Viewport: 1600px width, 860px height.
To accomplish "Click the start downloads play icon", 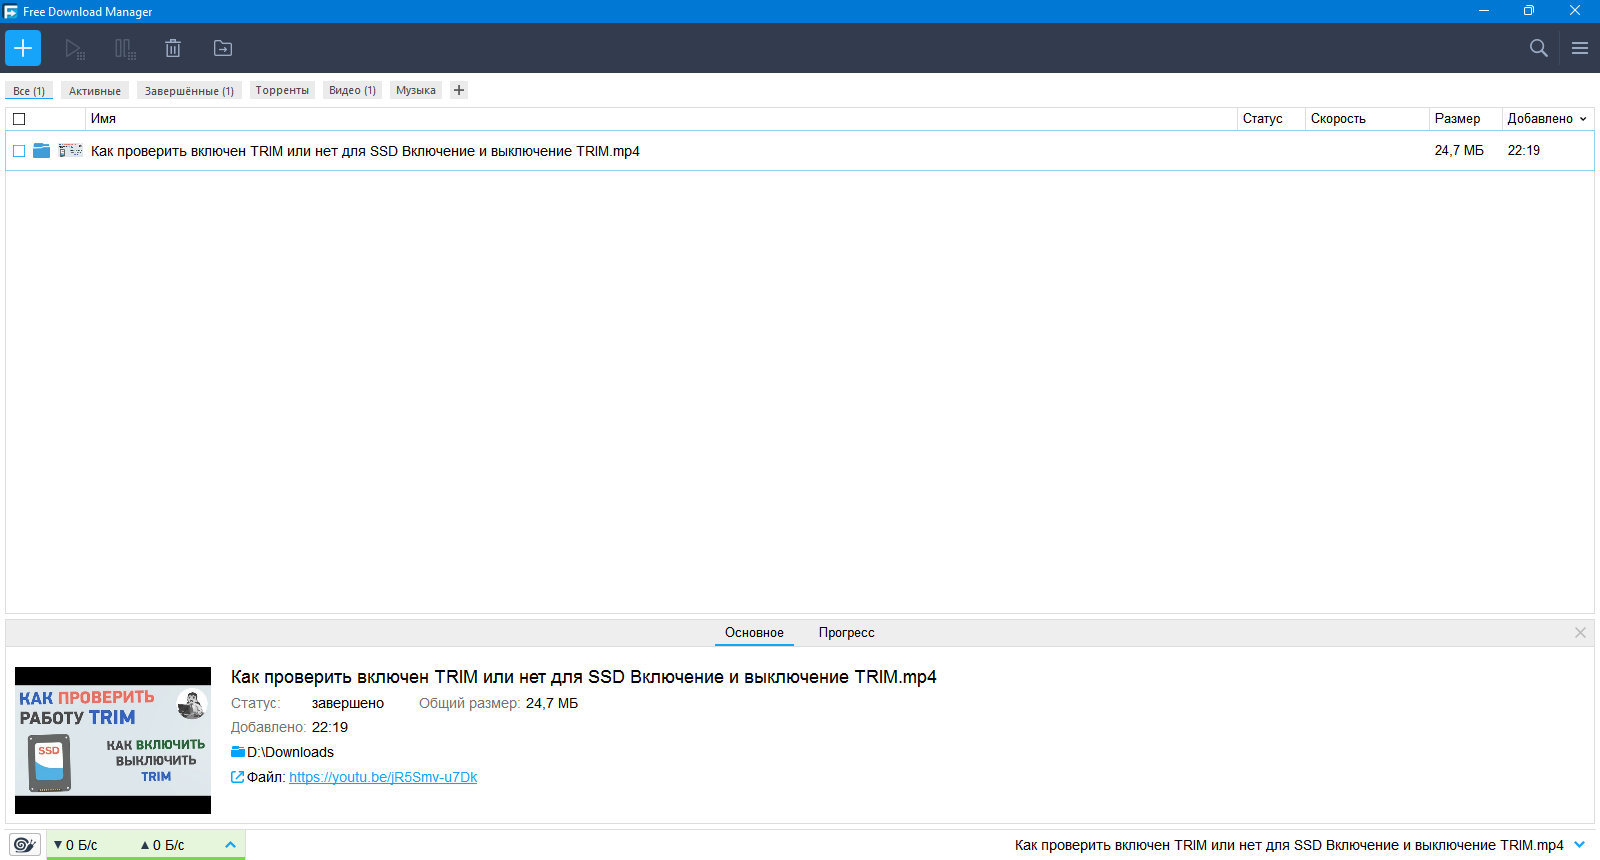I will pos(74,48).
